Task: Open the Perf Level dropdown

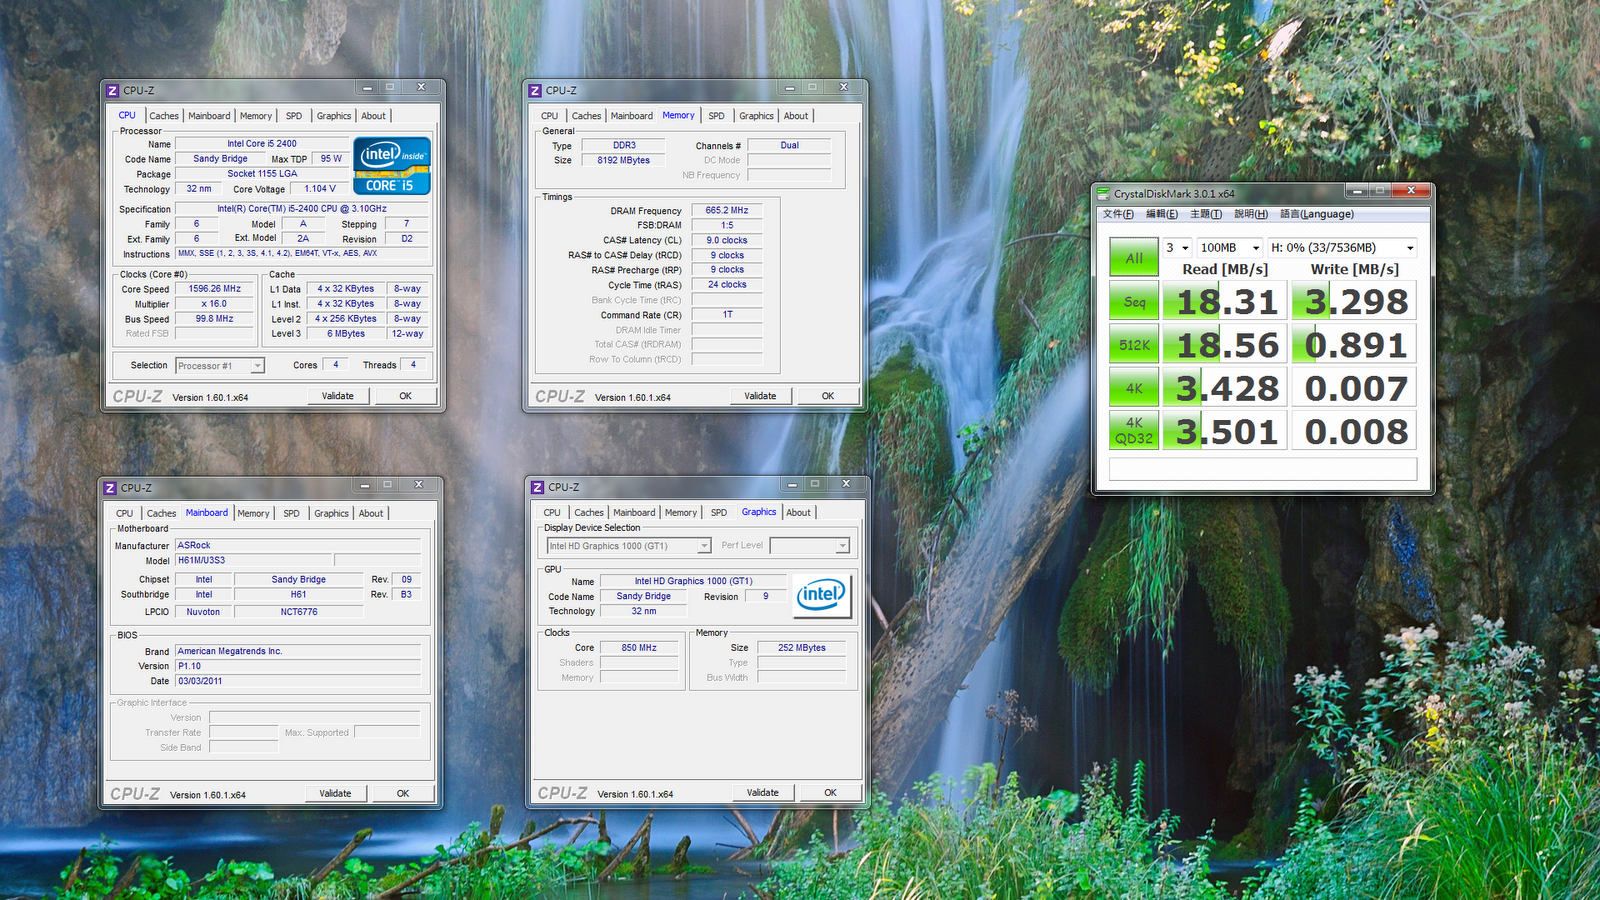Action: tap(810, 546)
